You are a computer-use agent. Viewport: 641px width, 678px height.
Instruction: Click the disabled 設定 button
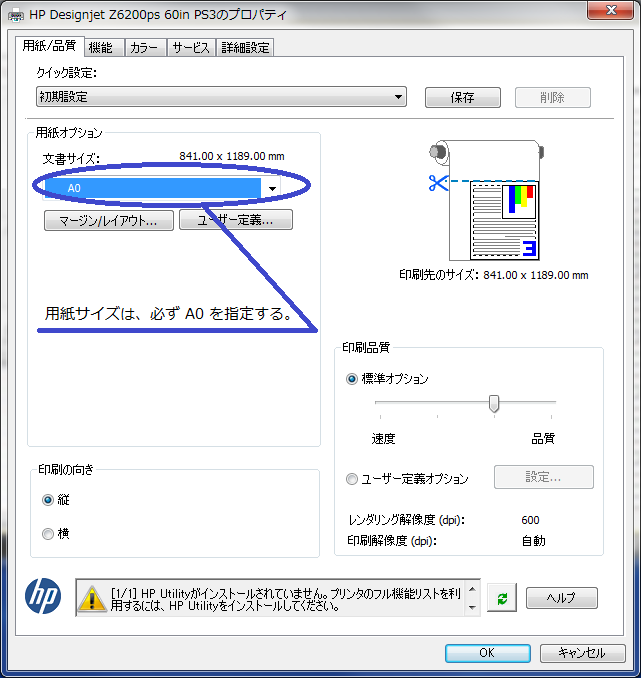coord(543,477)
